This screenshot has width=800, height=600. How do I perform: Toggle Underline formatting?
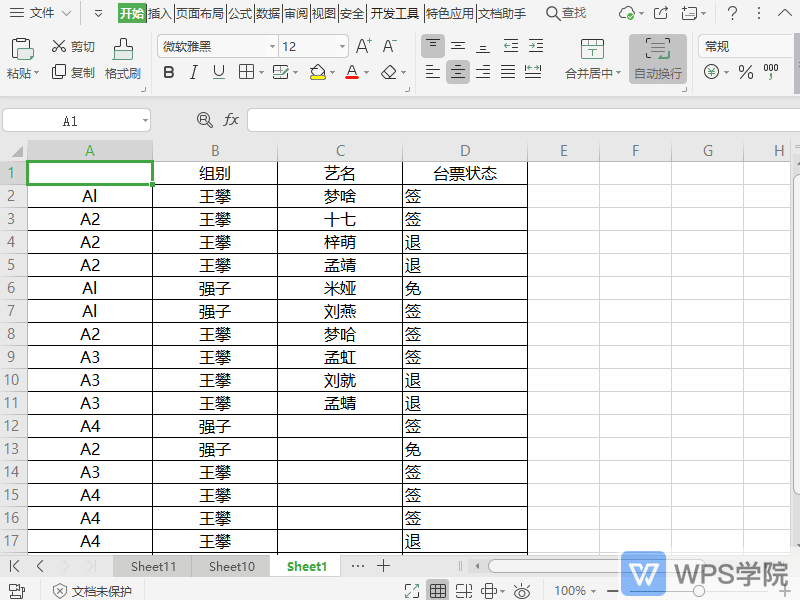pos(220,72)
